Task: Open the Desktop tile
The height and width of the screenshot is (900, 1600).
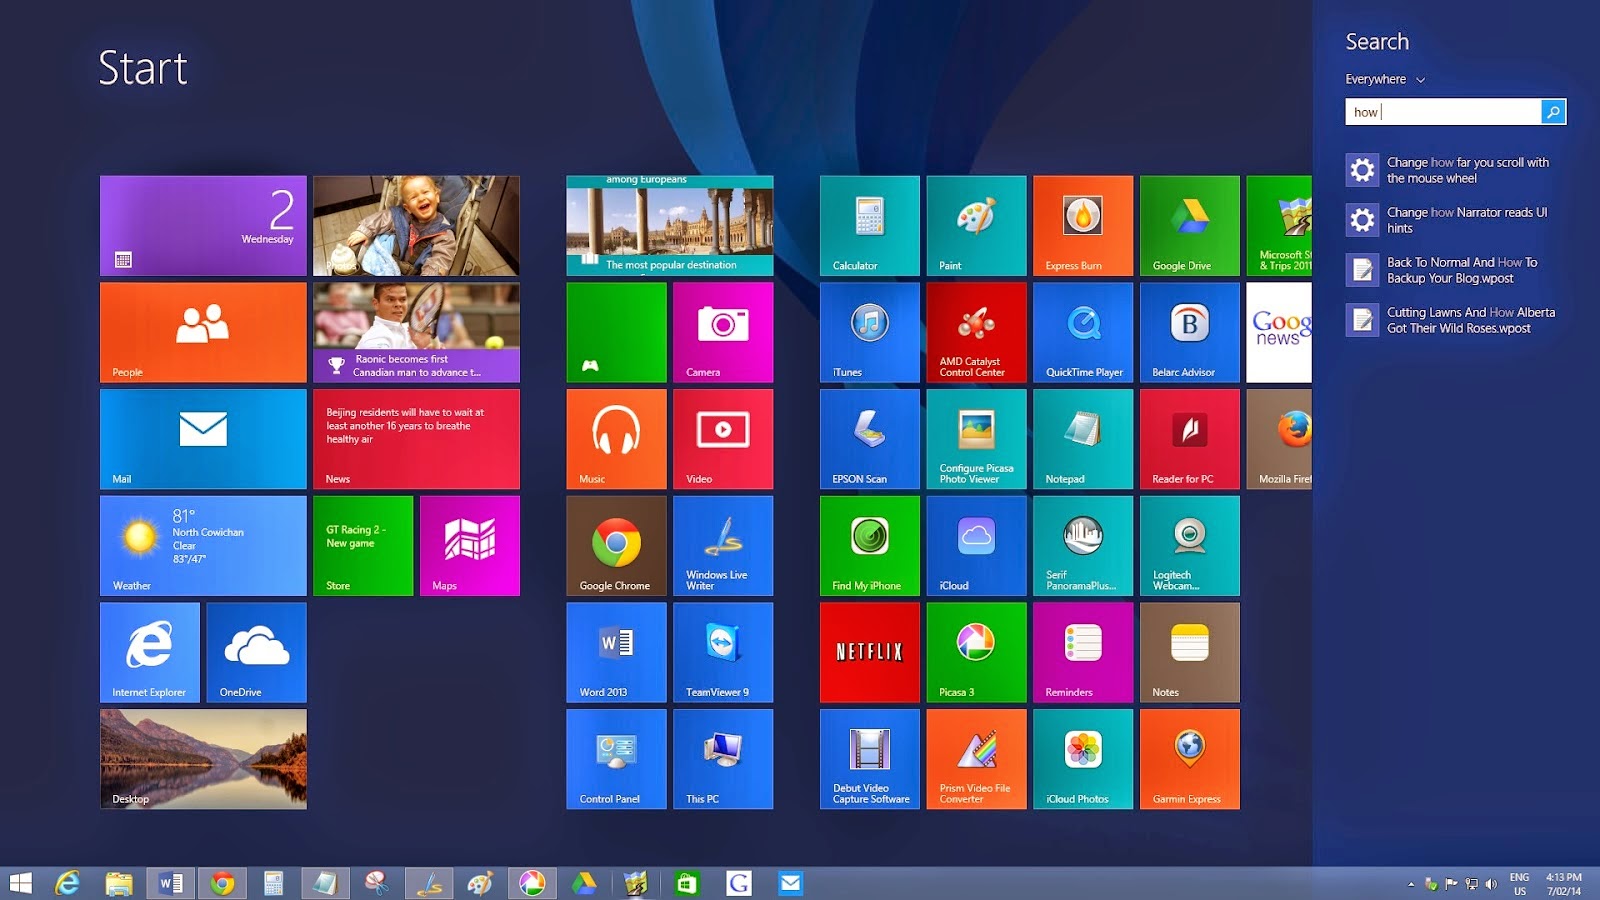Action: click(x=202, y=759)
